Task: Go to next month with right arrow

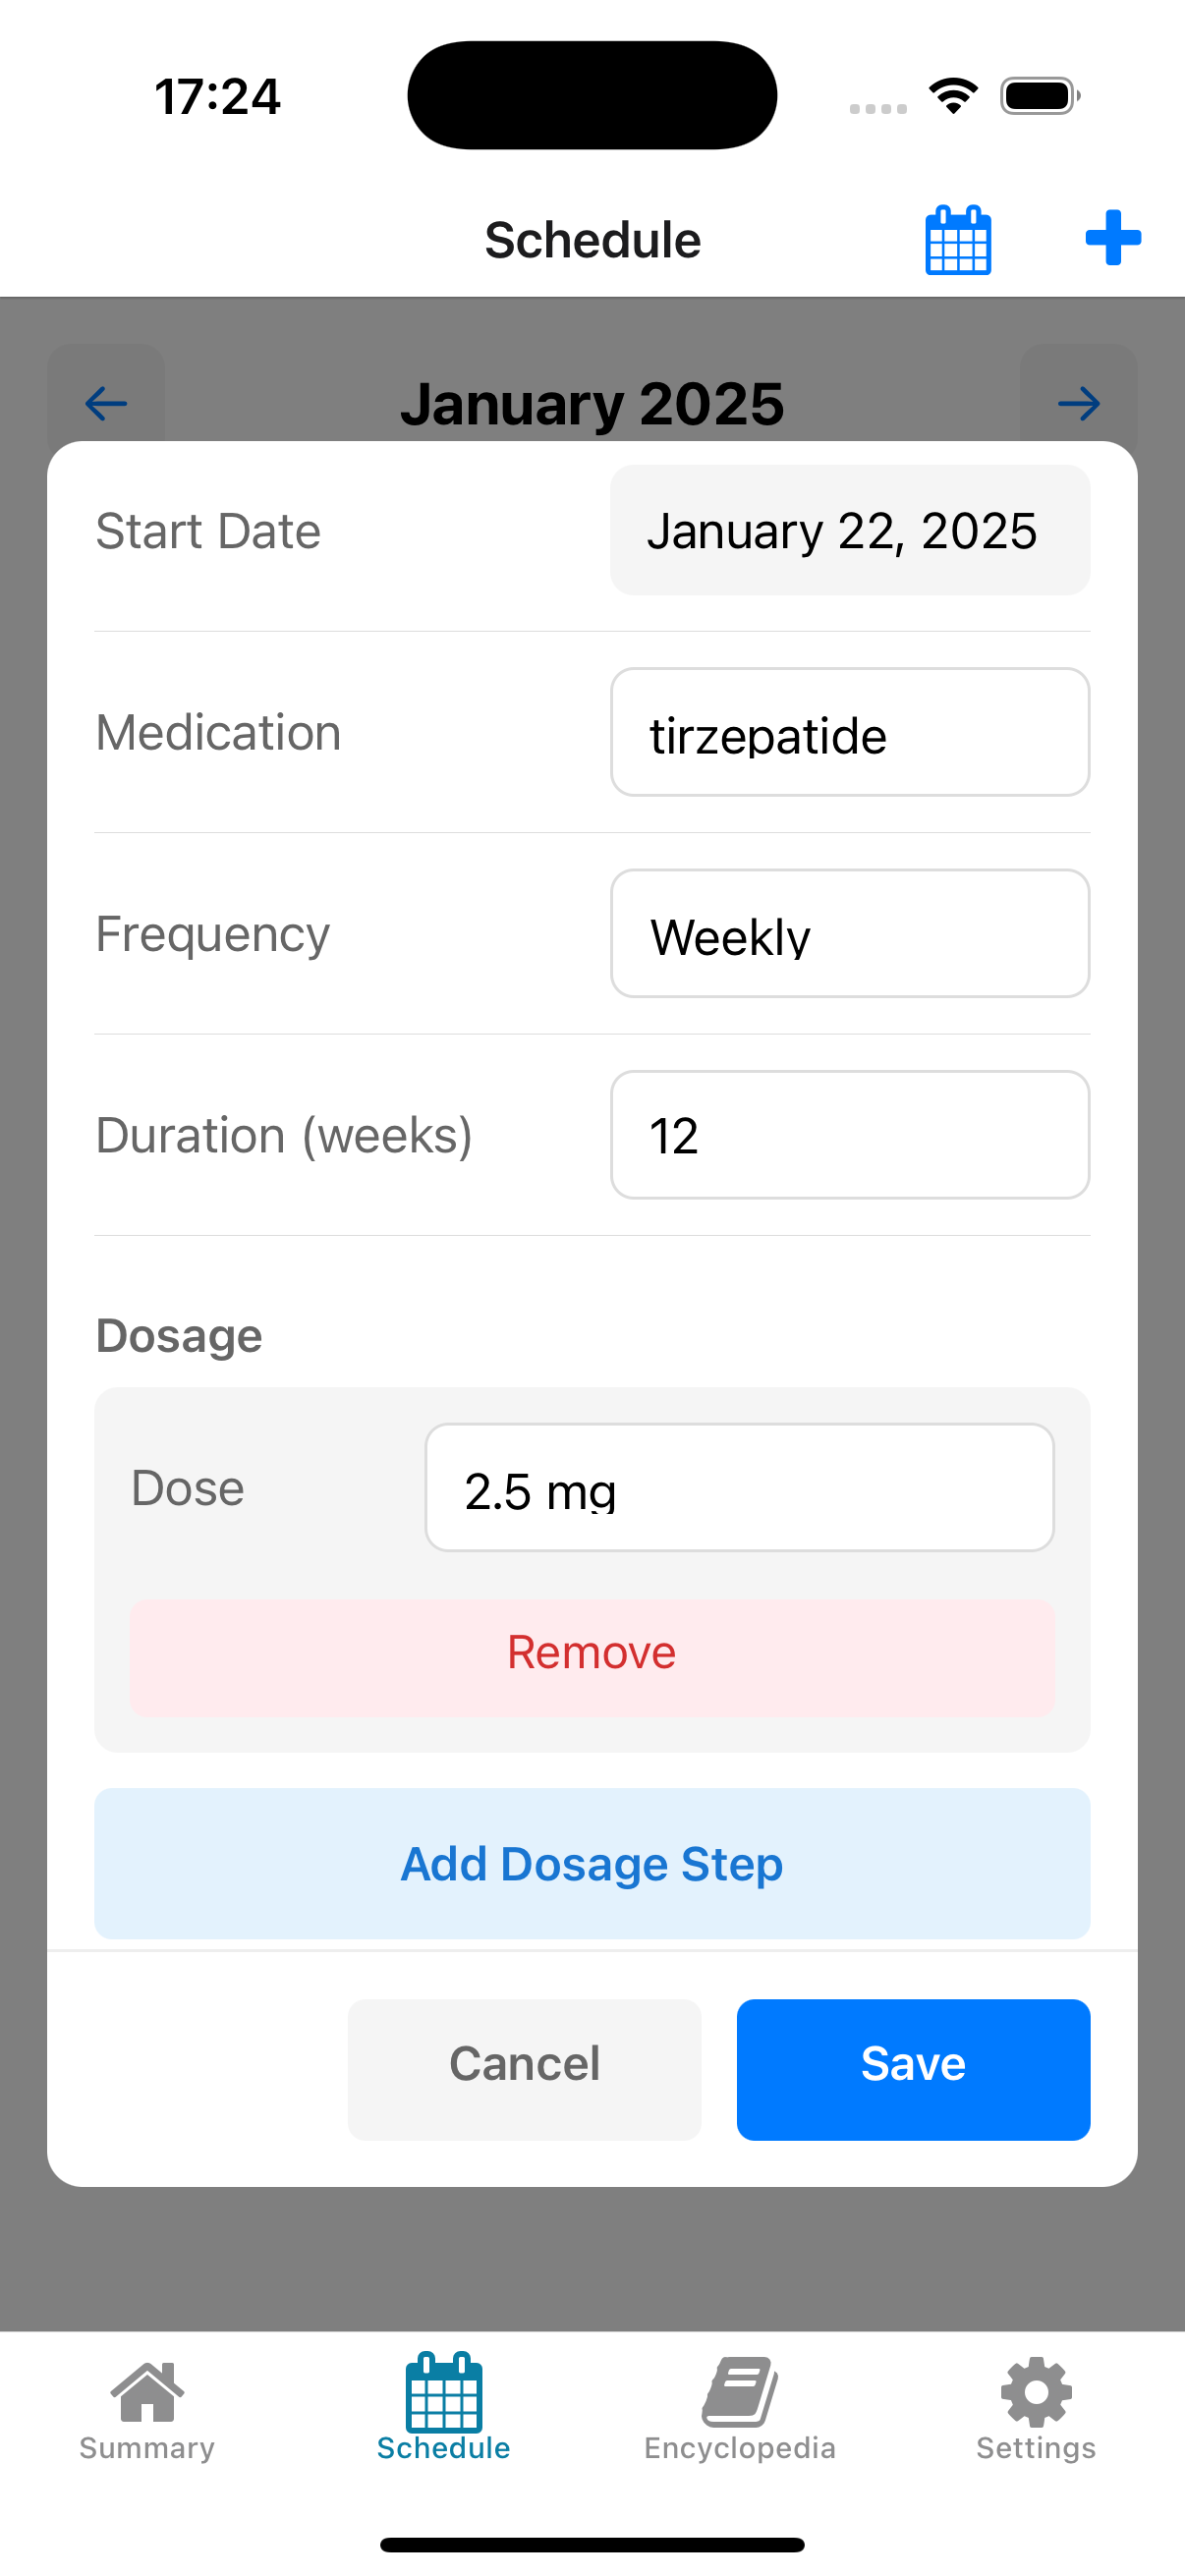Action: (1078, 404)
